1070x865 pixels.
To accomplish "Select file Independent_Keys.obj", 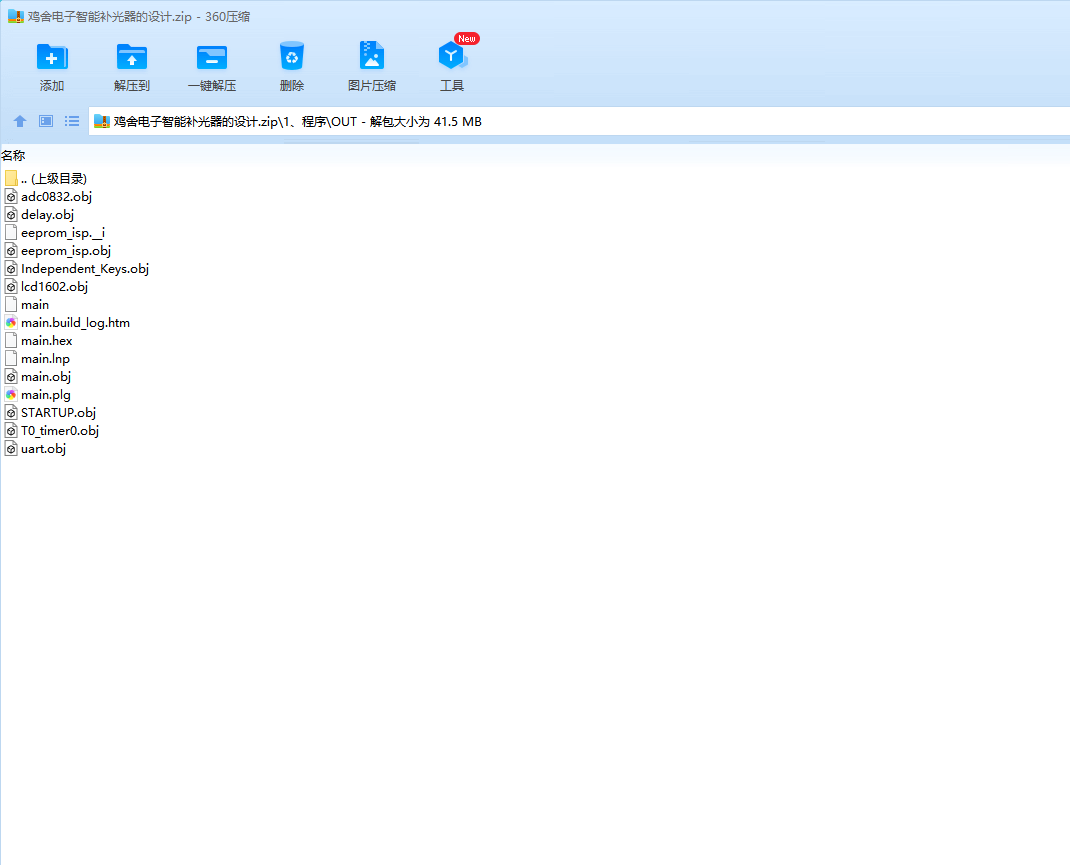I will (x=85, y=269).
